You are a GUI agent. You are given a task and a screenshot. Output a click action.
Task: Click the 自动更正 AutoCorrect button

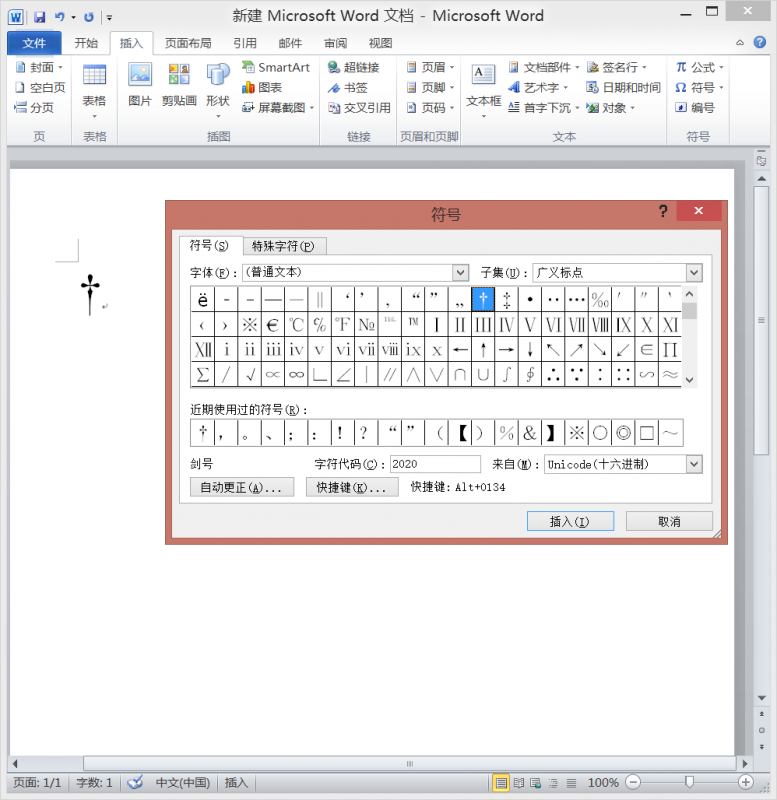click(242, 487)
